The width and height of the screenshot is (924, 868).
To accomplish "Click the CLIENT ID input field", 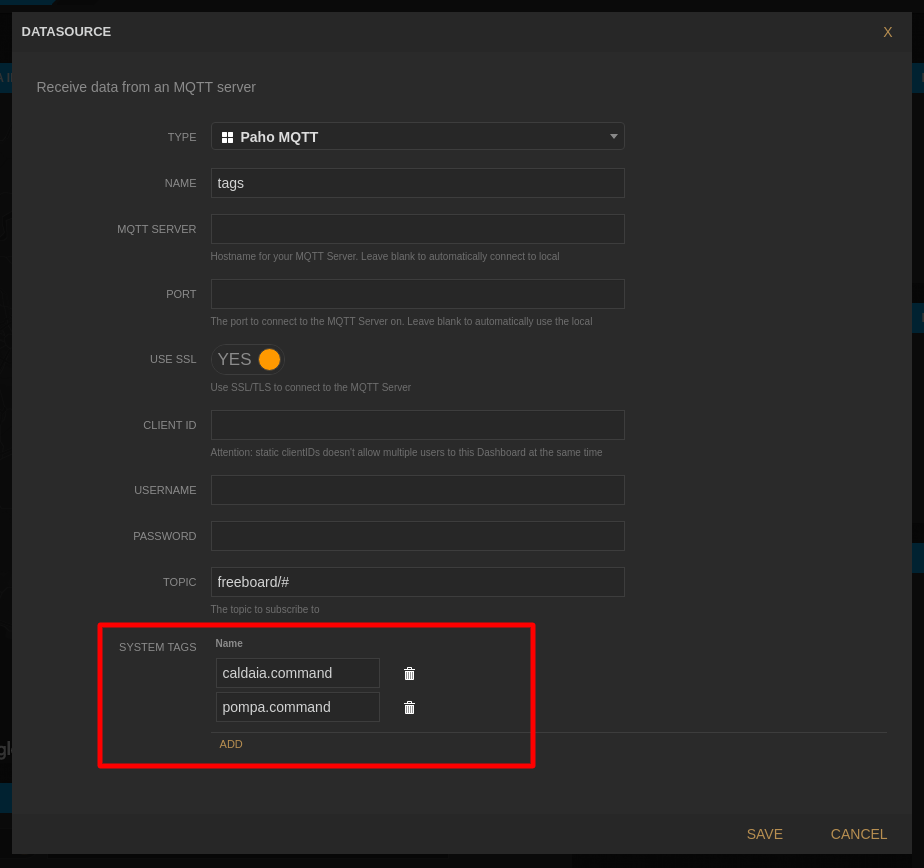I will (417, 425).
